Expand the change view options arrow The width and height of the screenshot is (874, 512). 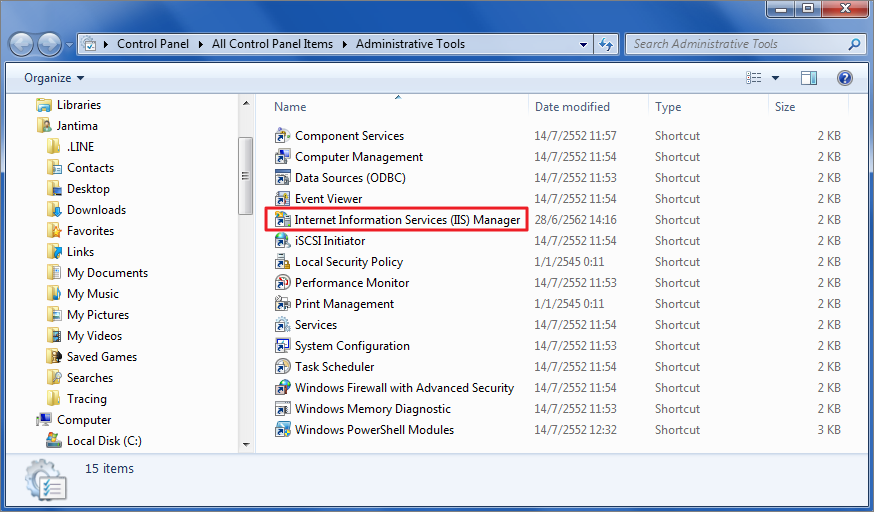[775, 78]
